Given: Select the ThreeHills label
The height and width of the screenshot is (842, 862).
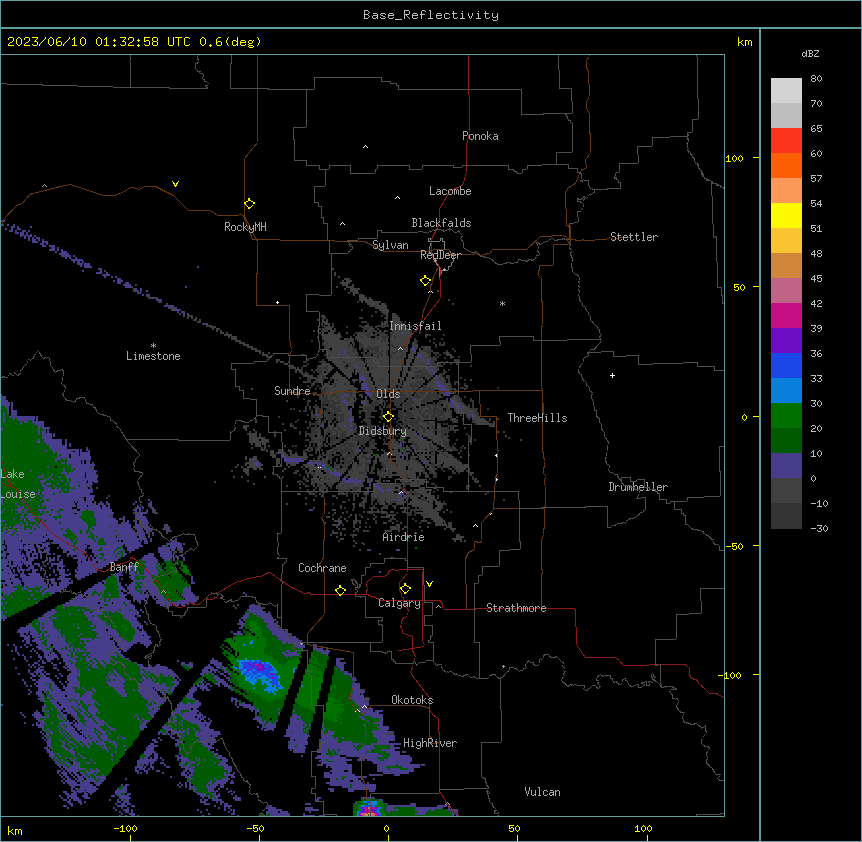Looking at the screenshot, I should tap(537, 418).
